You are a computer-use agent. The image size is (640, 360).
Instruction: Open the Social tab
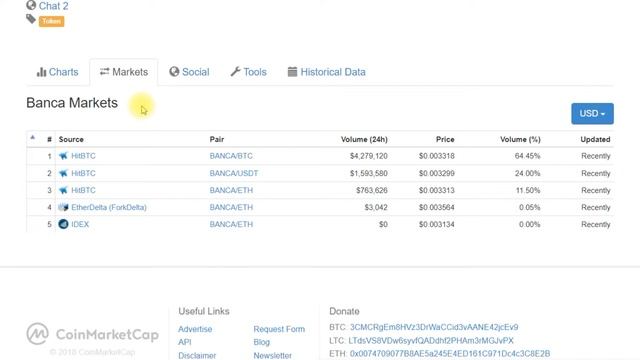[x=189, y=72]
